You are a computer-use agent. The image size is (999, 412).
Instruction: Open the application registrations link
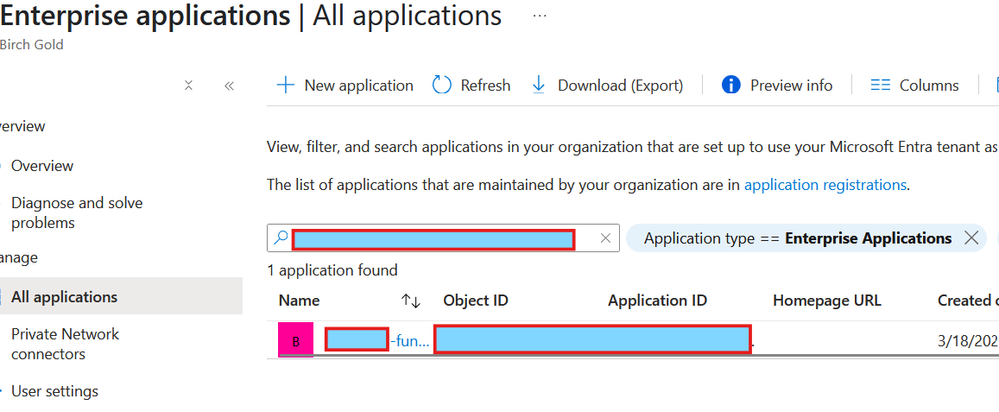[825, 185]
